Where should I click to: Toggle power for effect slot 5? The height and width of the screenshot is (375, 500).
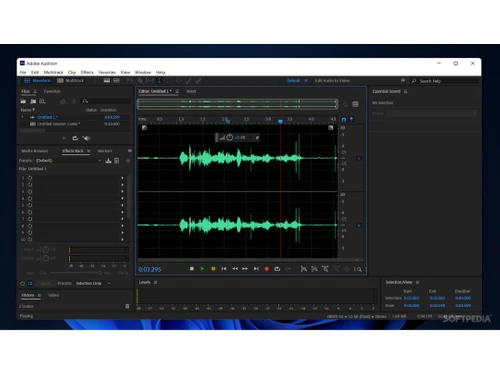point(30,205)
